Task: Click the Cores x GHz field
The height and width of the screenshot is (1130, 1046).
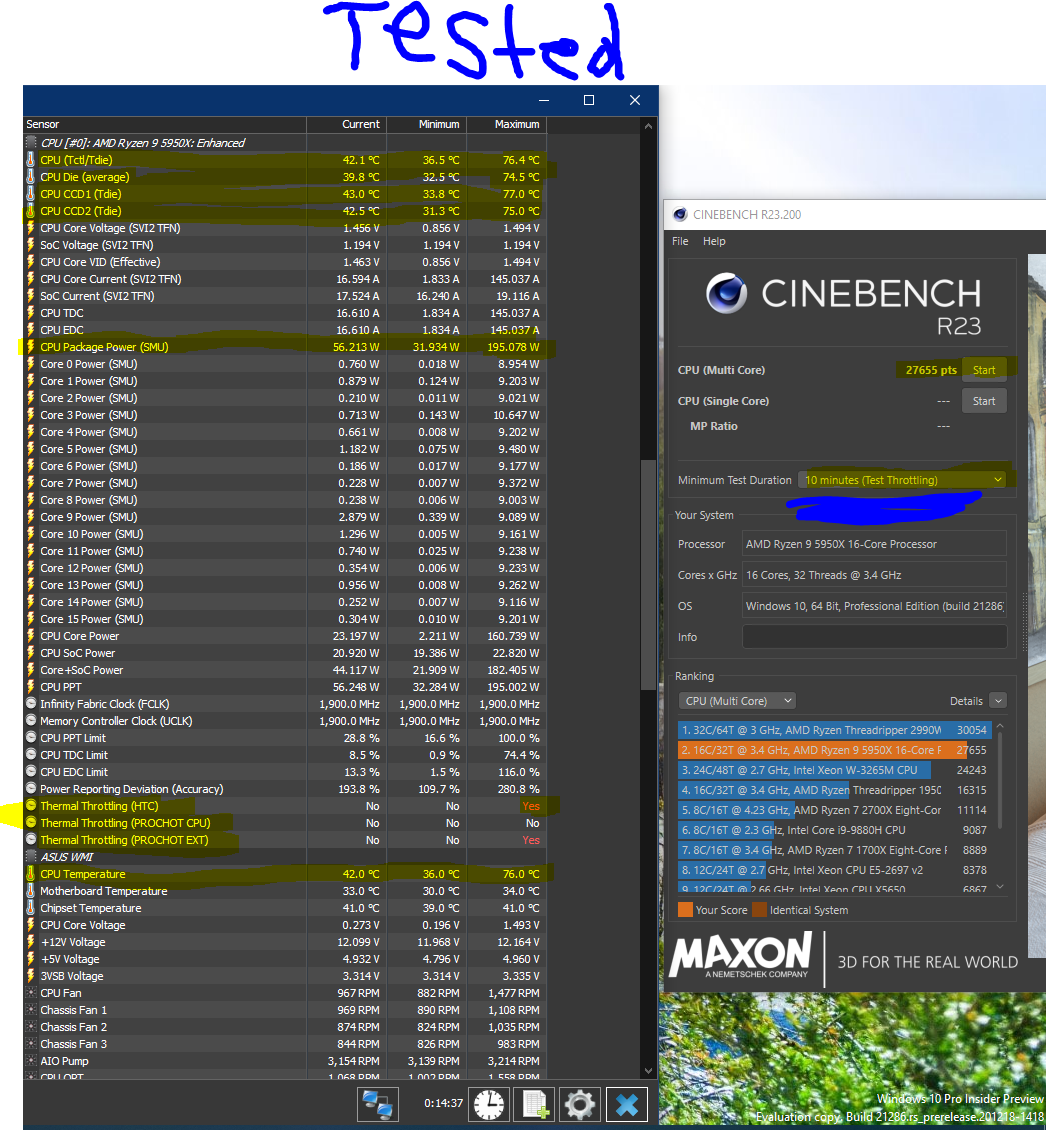Action: (874, 575)
